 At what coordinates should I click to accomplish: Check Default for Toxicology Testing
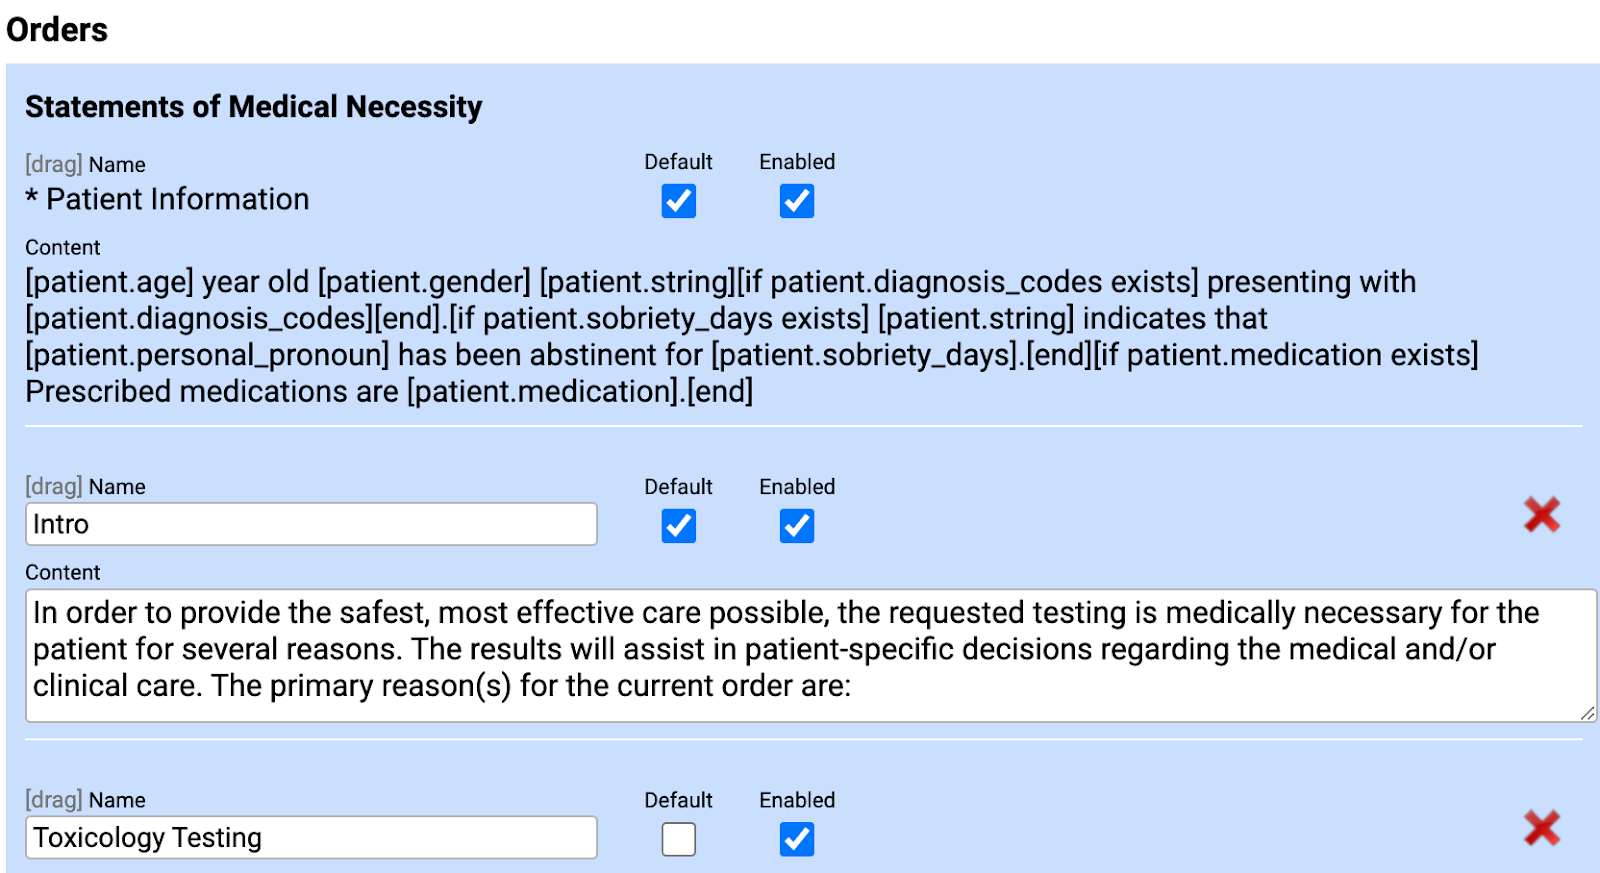[678, 839]
